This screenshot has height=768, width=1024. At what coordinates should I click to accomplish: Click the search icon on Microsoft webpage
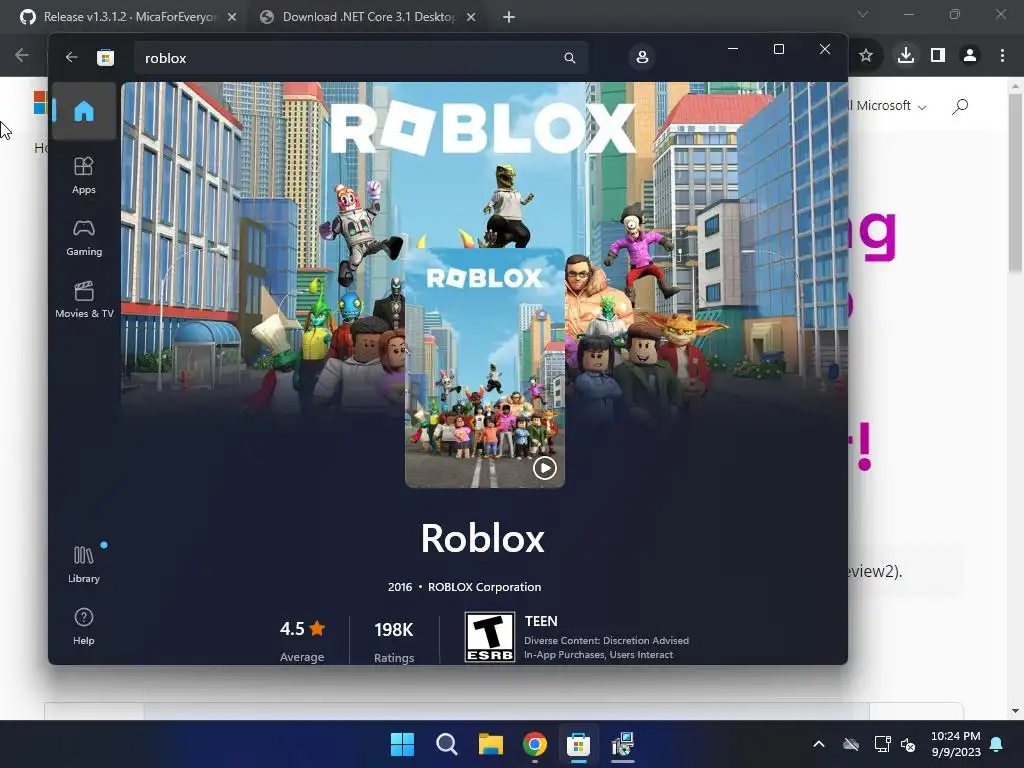click(959, 106)
